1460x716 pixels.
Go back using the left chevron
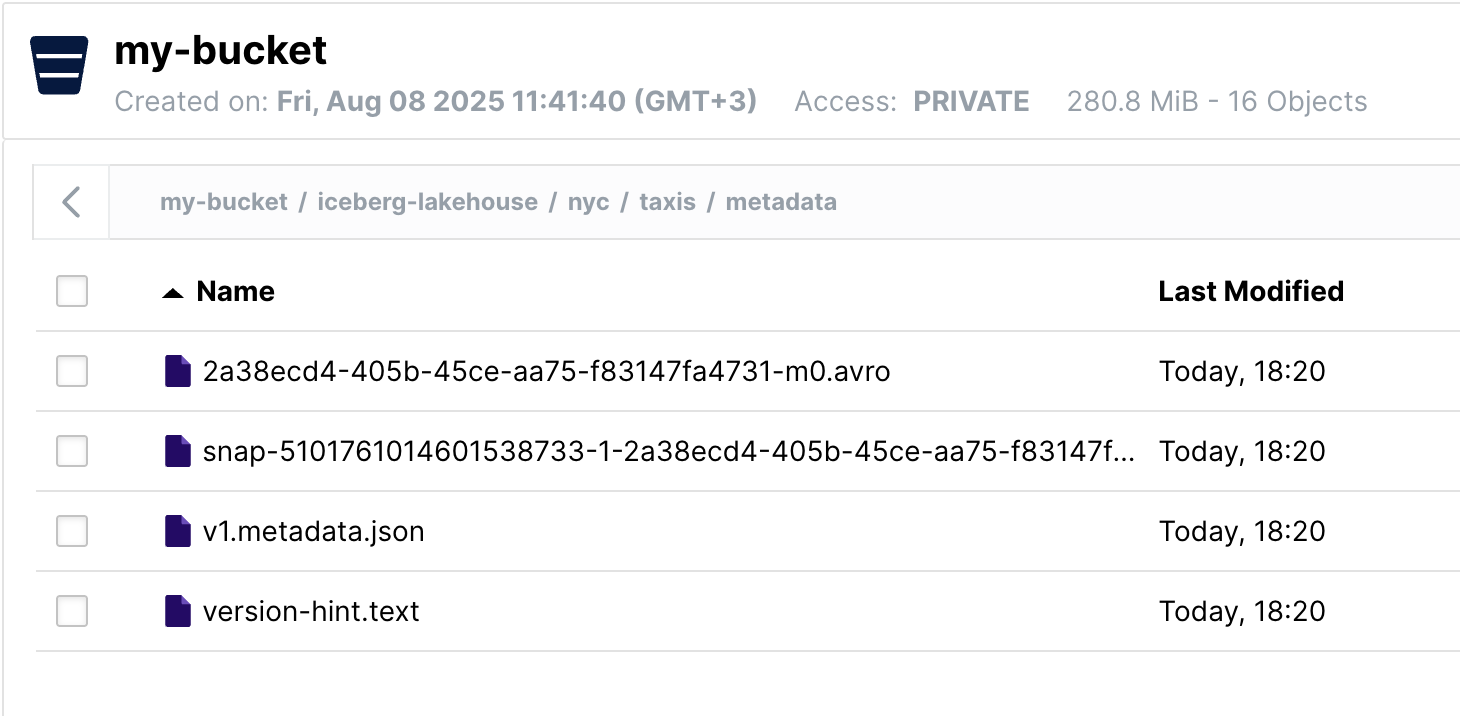pyautogui.click(x=71, y=202)
